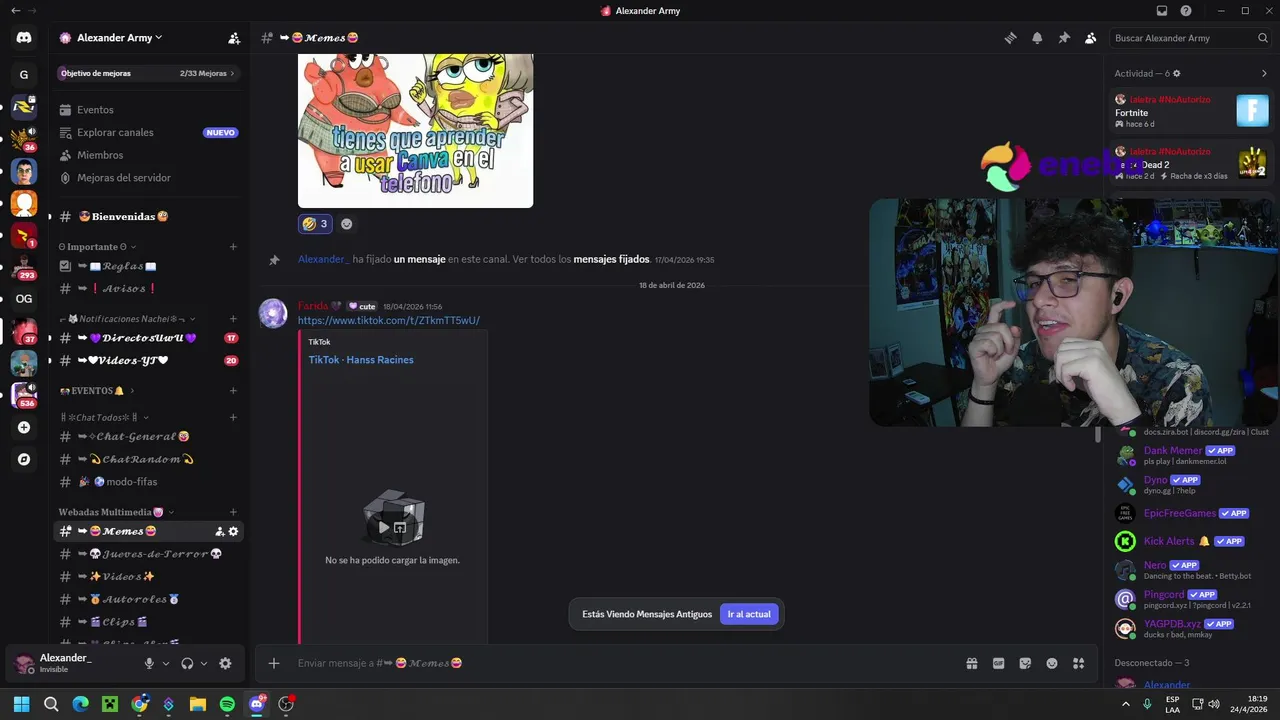The height and width of the screenshot is (720, 1280).
Task: Open the gift icon in message bar
Action: tap(971, 663)
